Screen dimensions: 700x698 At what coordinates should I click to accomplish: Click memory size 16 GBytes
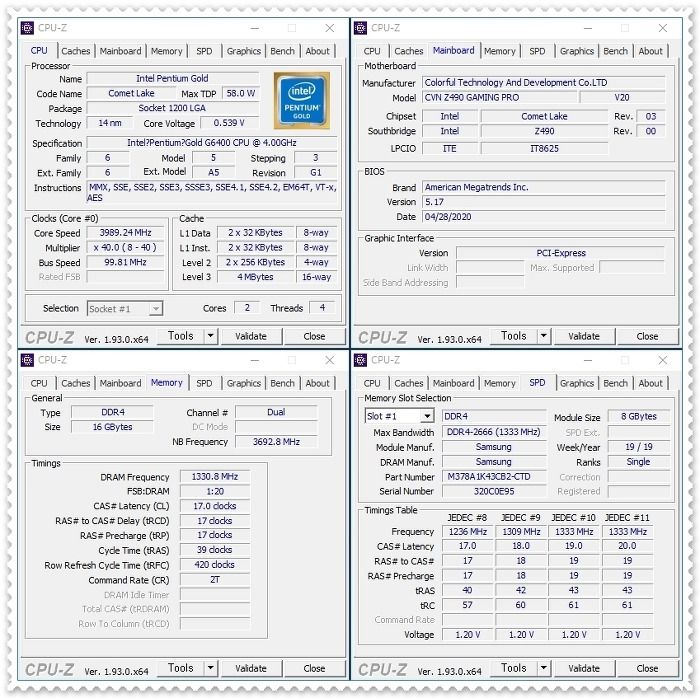point(112,427)
